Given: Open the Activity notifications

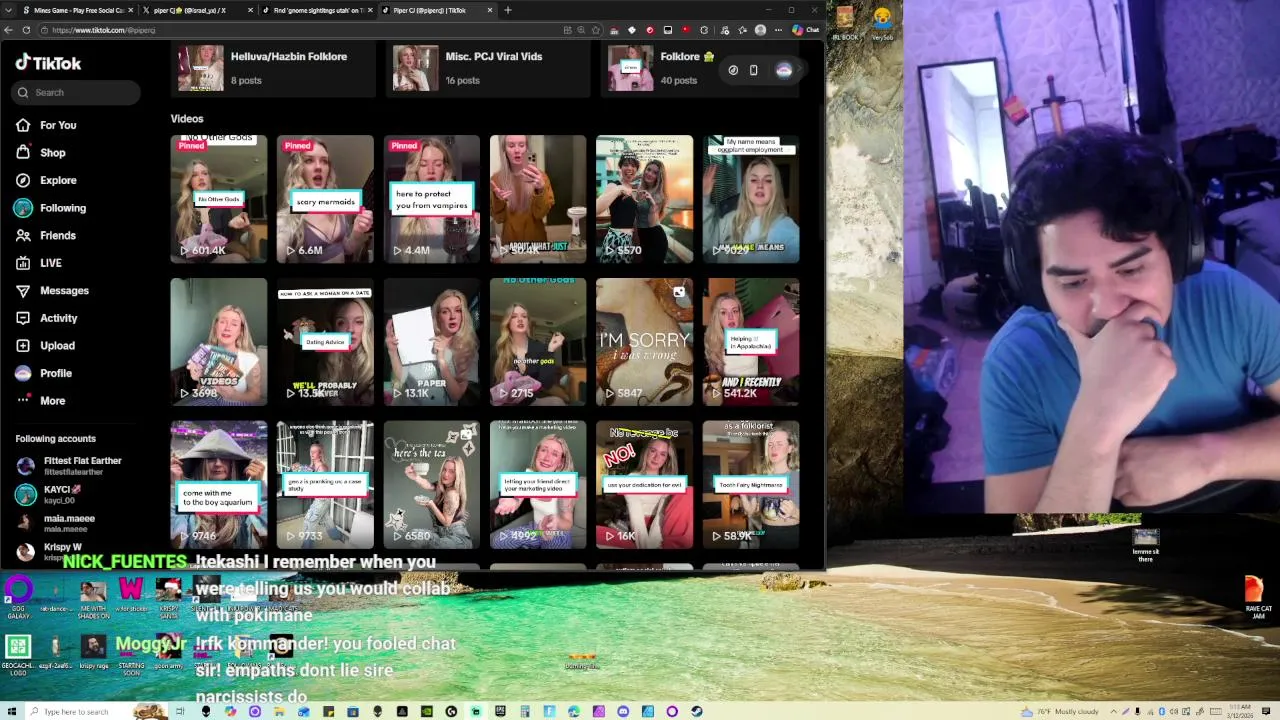Looking at the screenshot, I should [x=46, y=318].
